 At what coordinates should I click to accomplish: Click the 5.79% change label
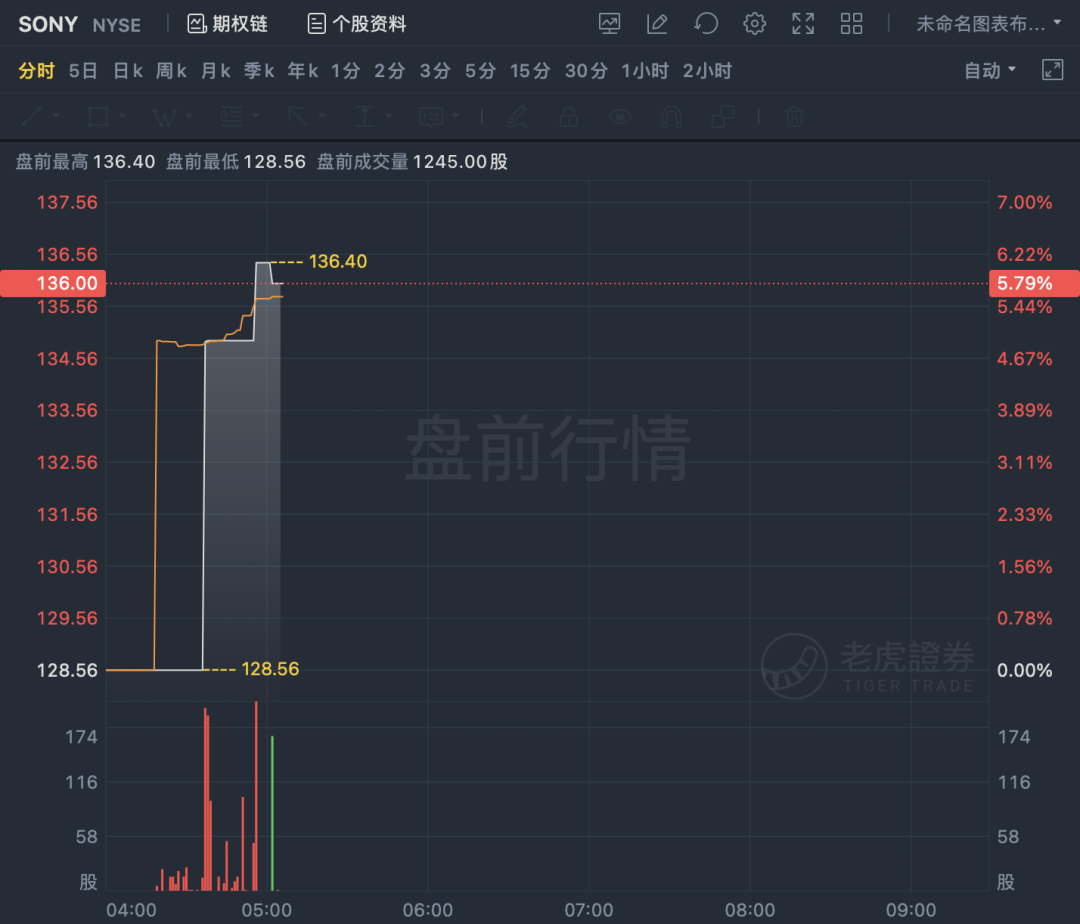coord(1034,283)
